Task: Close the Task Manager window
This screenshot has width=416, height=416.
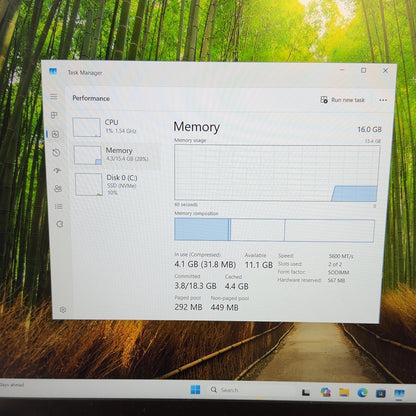Action: point(385,71)
